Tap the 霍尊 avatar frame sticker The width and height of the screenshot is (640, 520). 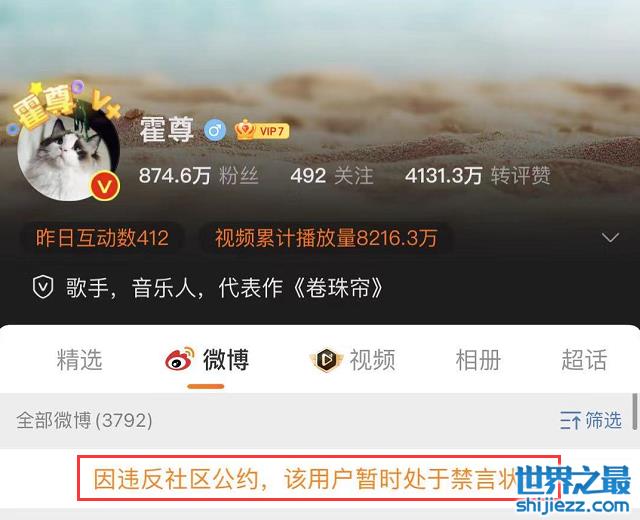click(x=47, y=105)
